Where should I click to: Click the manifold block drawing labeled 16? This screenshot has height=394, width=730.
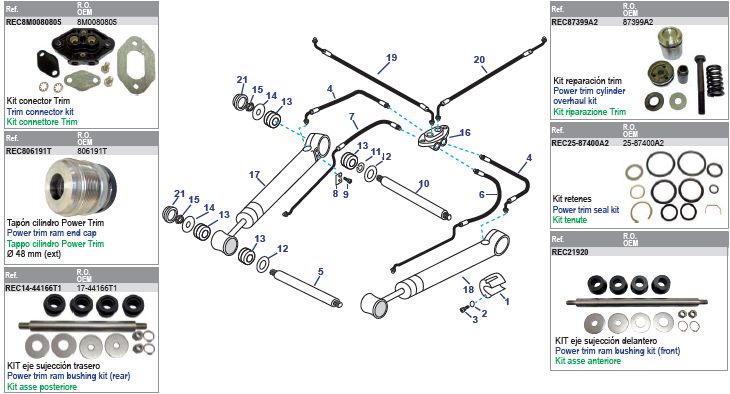tap(433, 137)
